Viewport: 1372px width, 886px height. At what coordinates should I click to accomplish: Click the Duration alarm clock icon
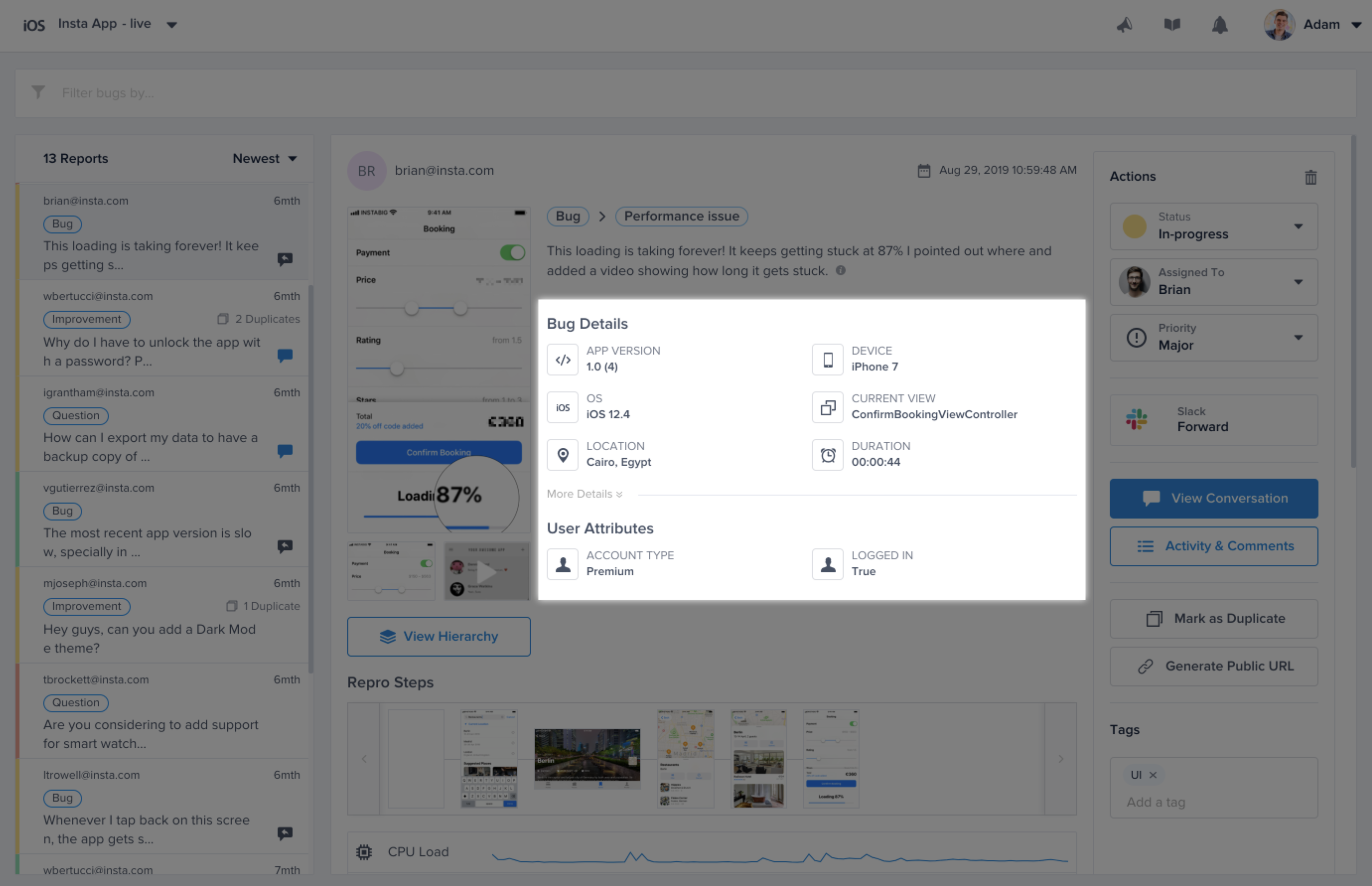tap(828, 455)
